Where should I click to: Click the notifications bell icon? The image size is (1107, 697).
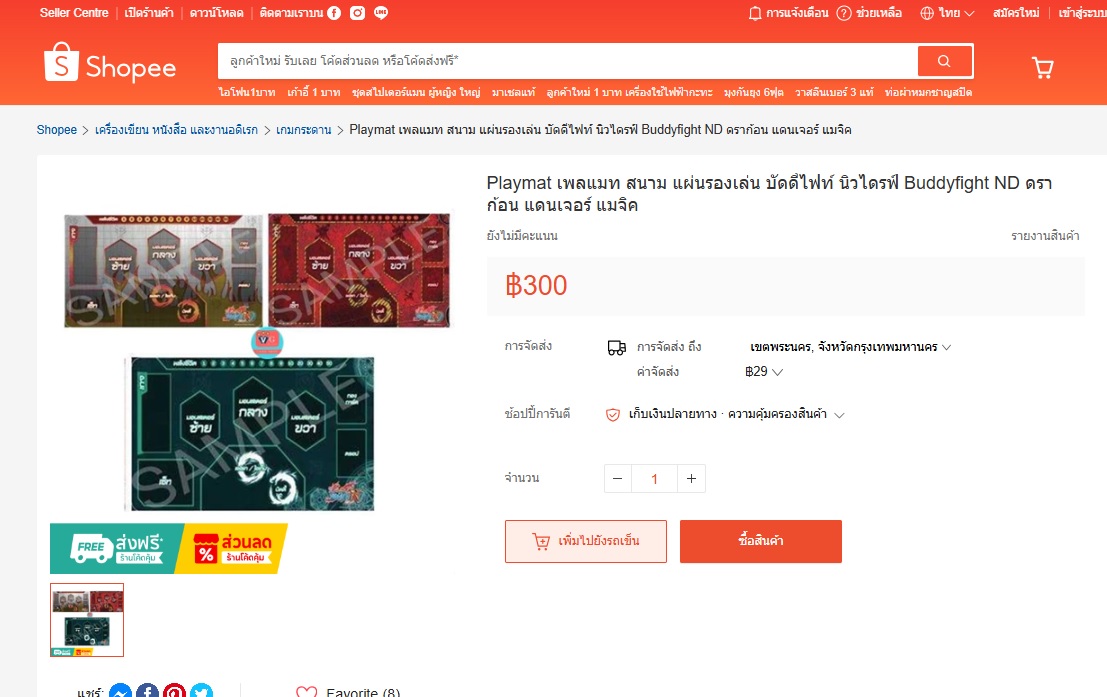755,13
